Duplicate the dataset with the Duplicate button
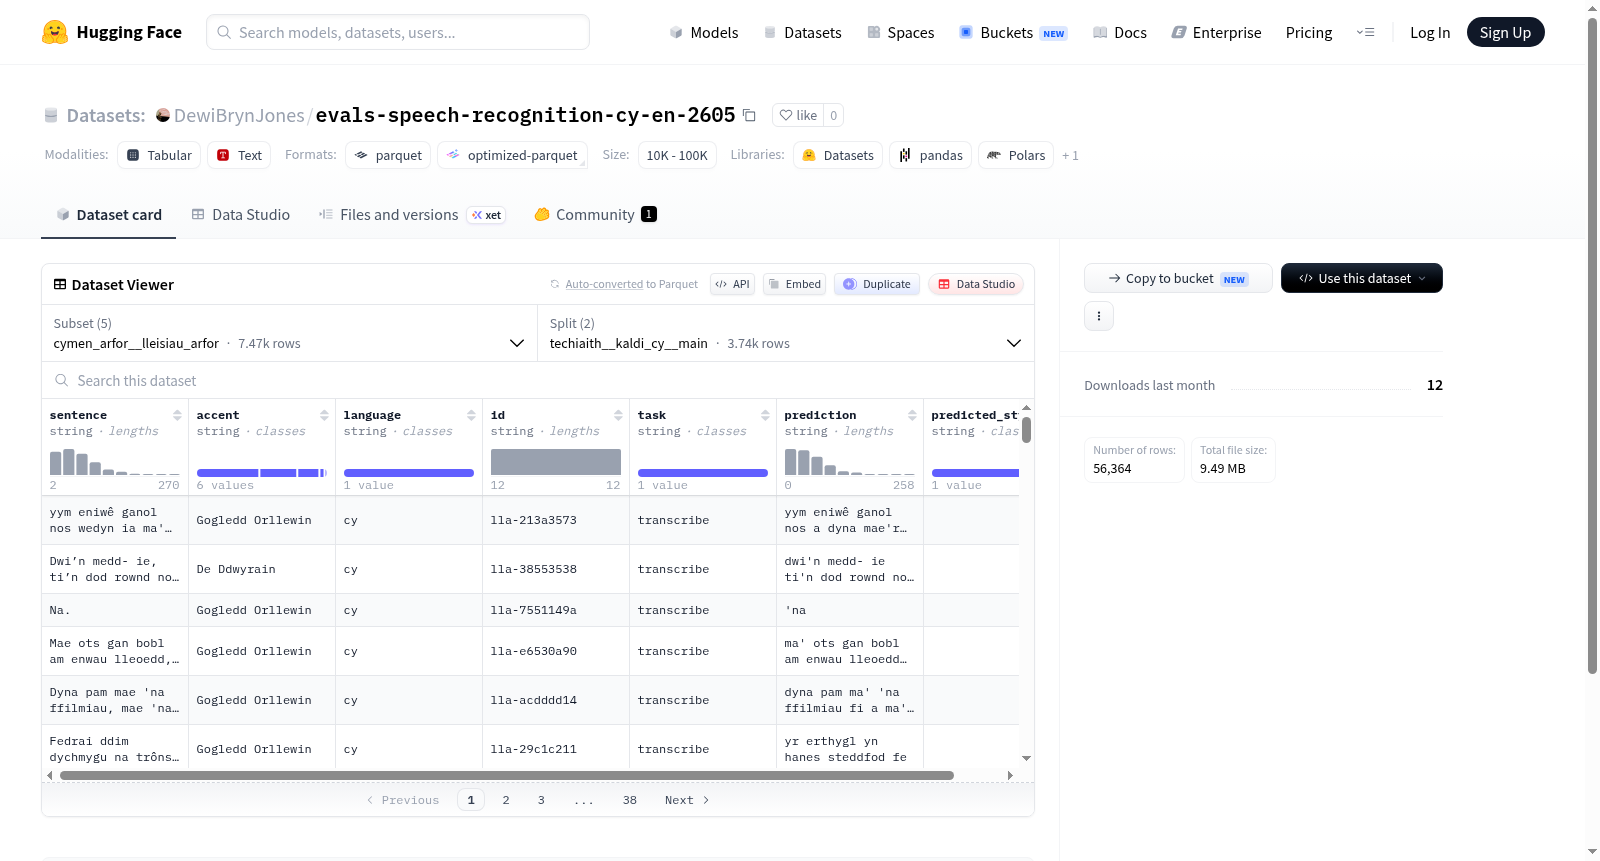 [877, 284]
